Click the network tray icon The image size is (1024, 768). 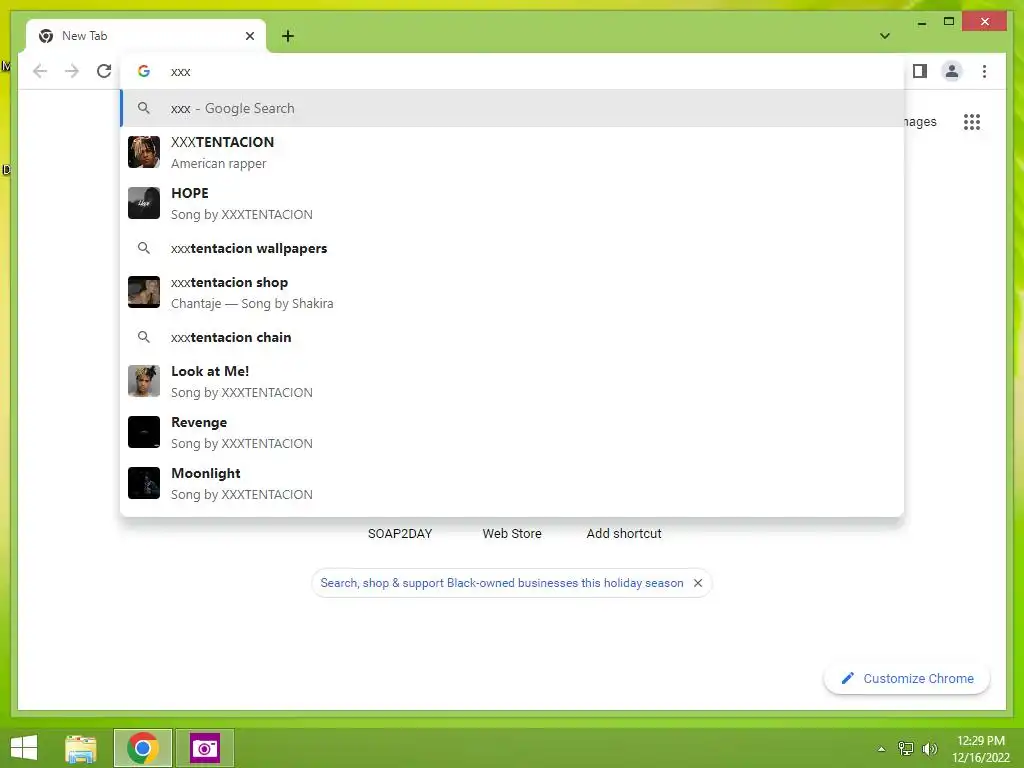(906, 749)
